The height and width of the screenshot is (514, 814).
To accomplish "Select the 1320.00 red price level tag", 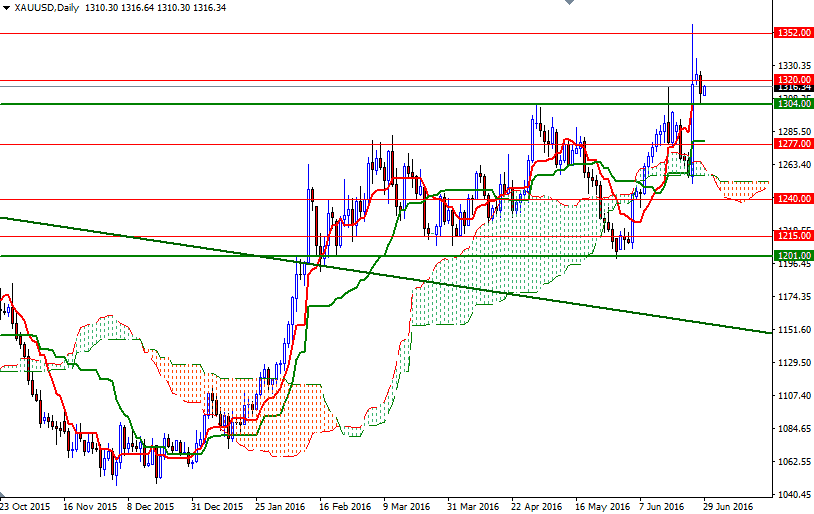I will (x=792, y=79).
